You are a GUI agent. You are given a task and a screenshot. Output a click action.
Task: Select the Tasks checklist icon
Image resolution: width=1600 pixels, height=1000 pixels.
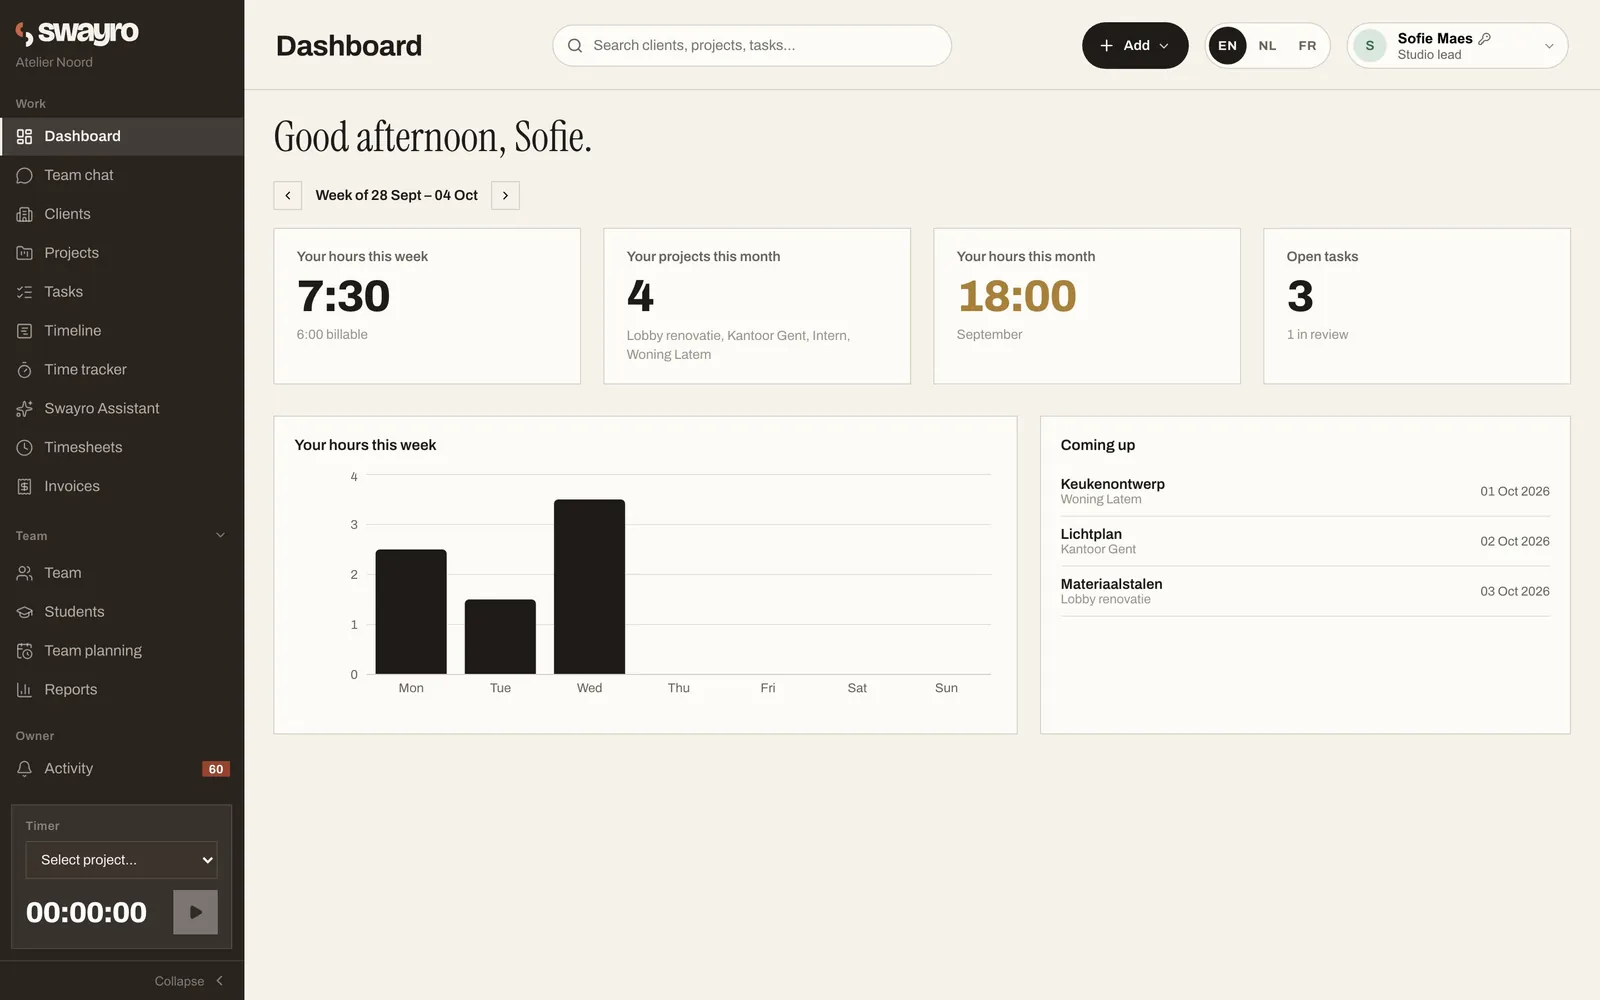coord(24,292)
